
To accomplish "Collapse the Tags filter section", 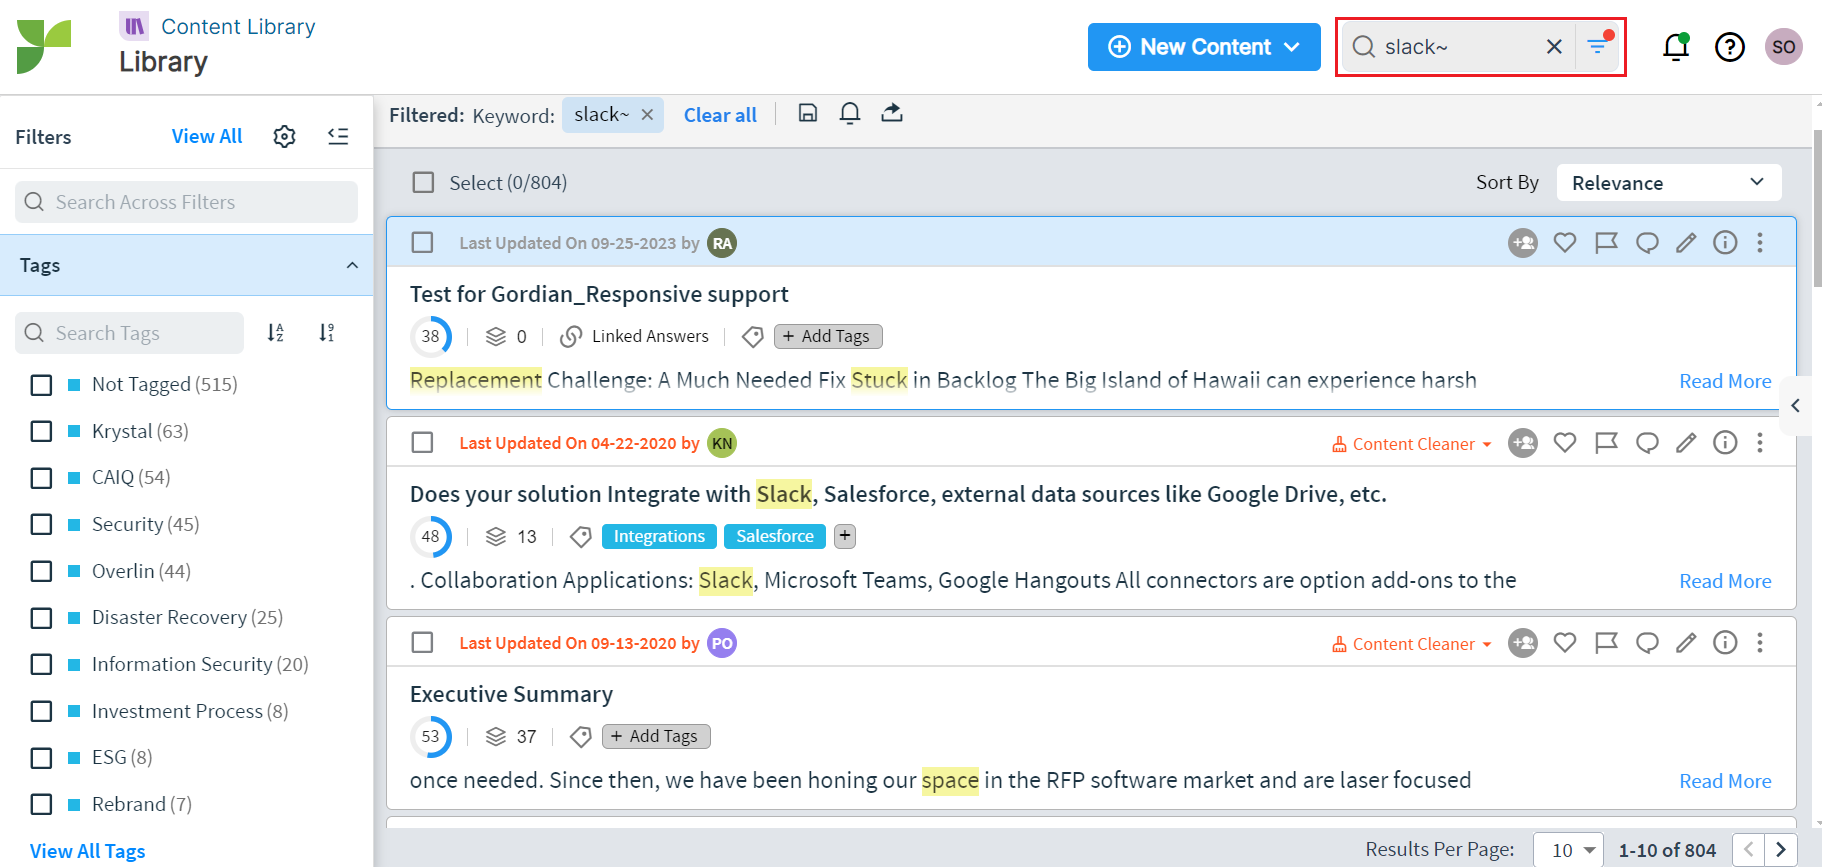I will tap(352, 266).
